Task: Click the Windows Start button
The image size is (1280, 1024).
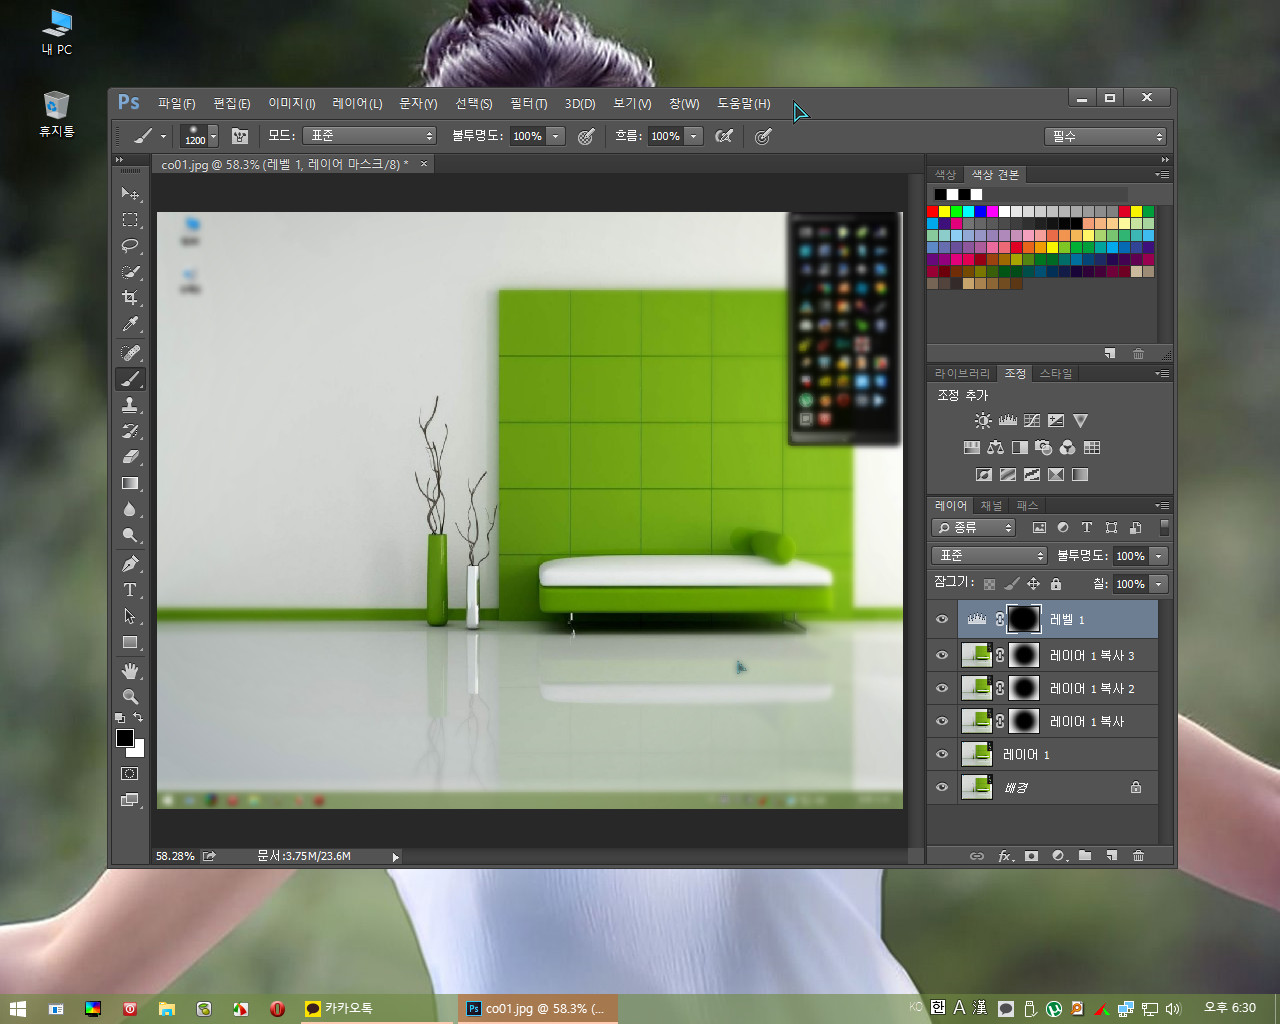Action: 17,1009
